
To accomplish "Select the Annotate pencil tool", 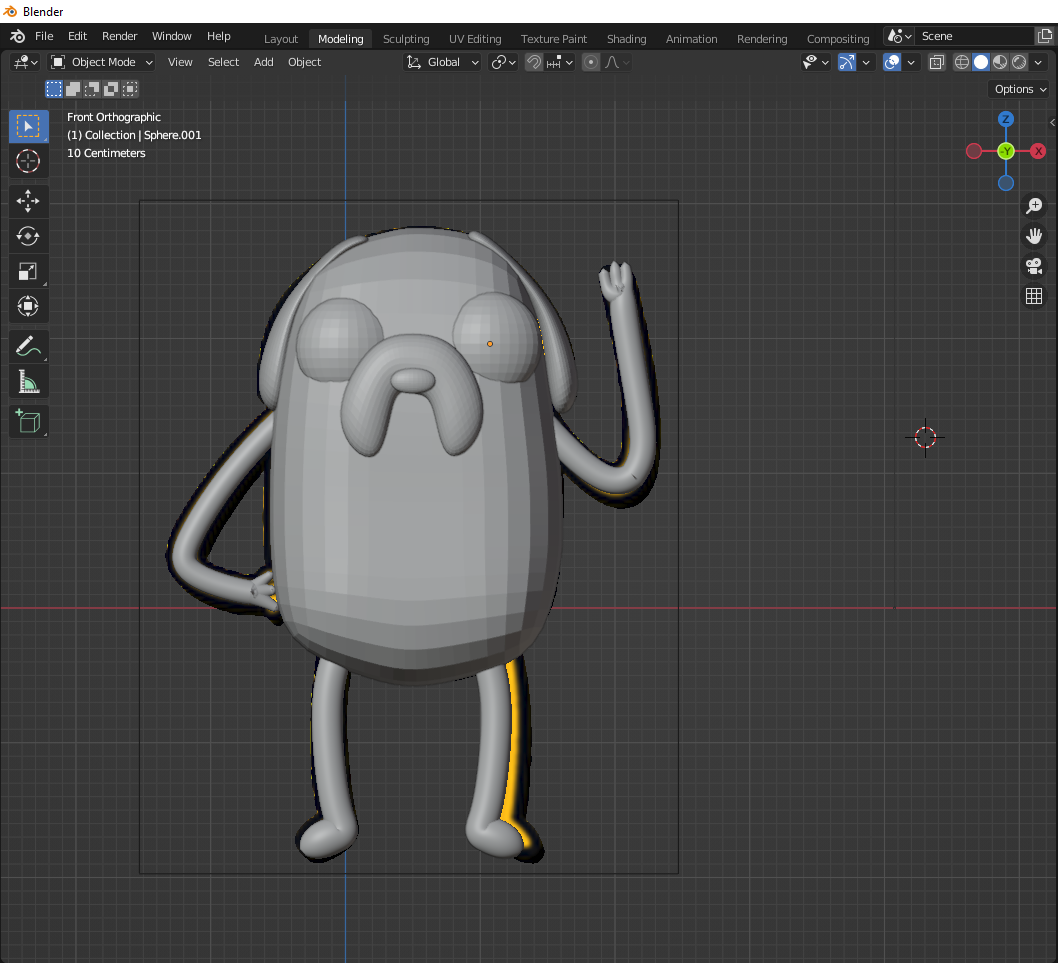I will pyautogui.click(x=28, y=346).
